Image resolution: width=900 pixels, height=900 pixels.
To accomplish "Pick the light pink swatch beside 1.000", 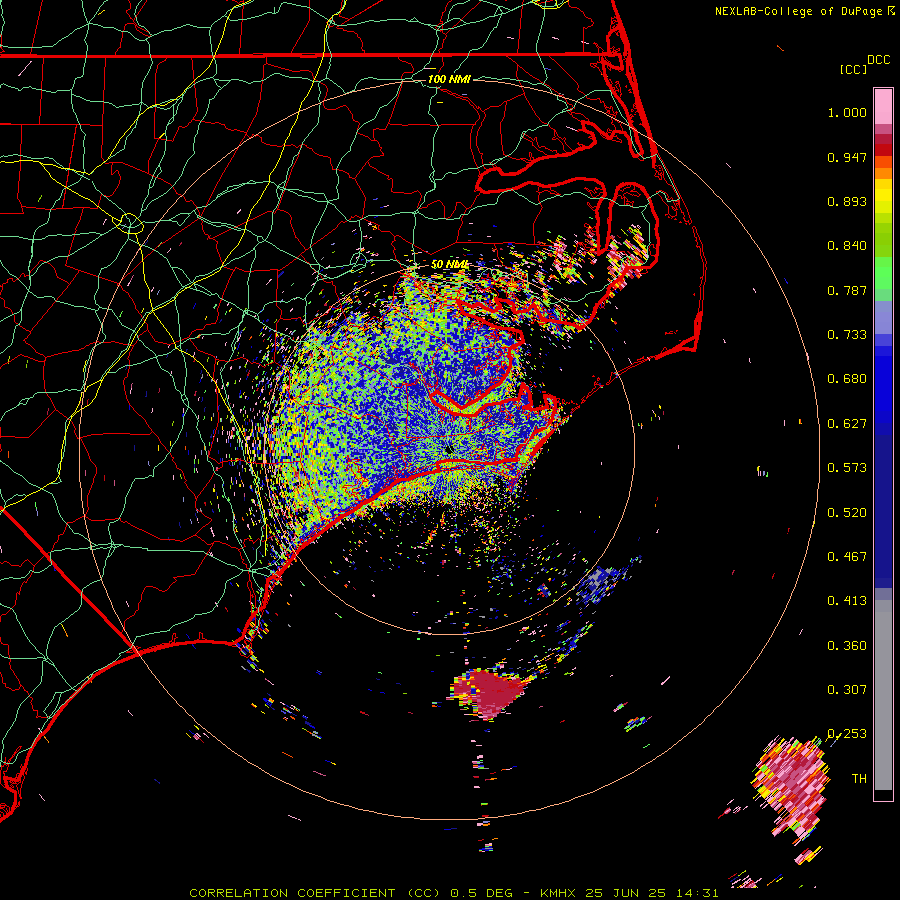I will pyautogui.click(x=883, y=107).
